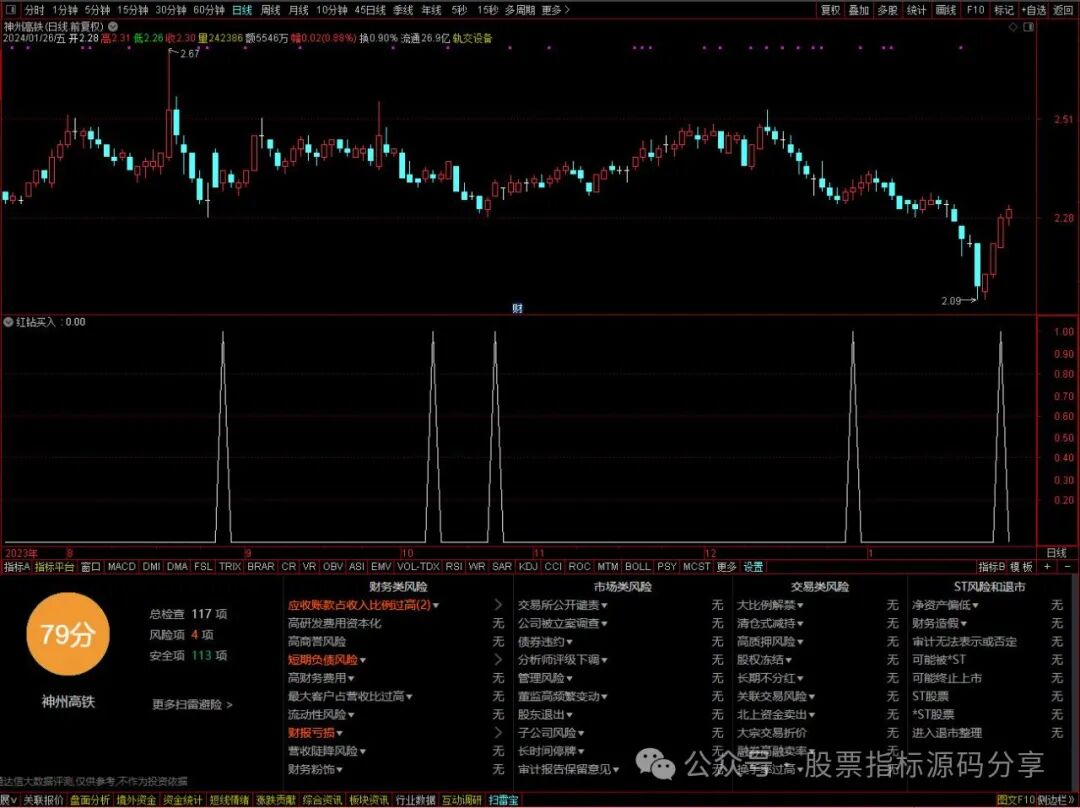Click the arrow at the 财报亏损 row end

[x=498, y=732]
